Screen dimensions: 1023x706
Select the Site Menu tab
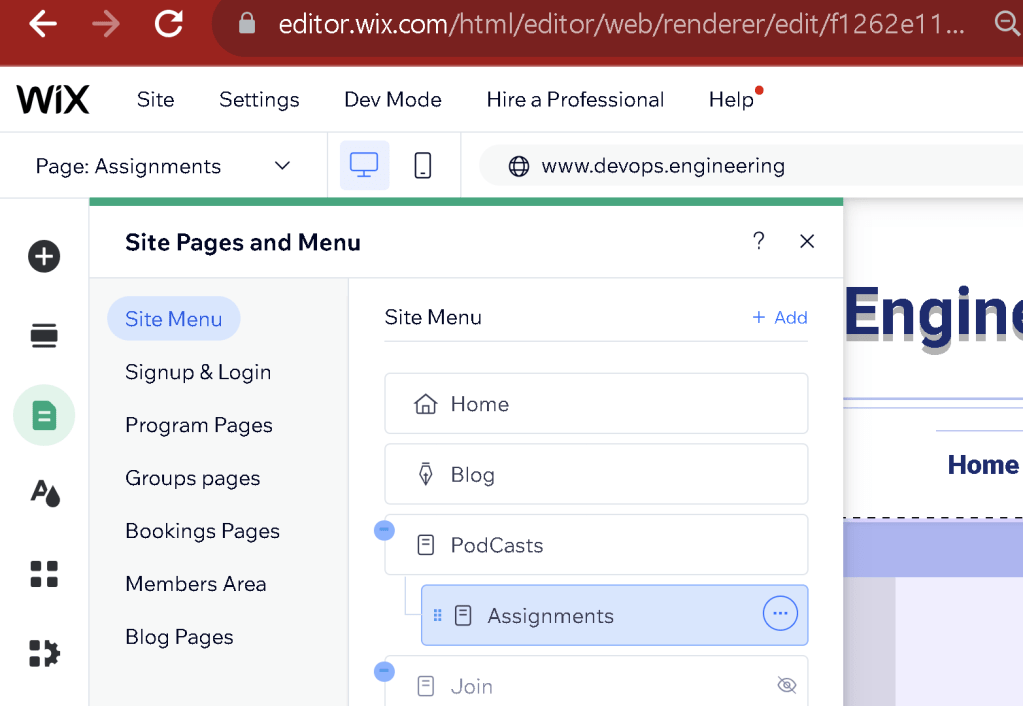[174, 318]
